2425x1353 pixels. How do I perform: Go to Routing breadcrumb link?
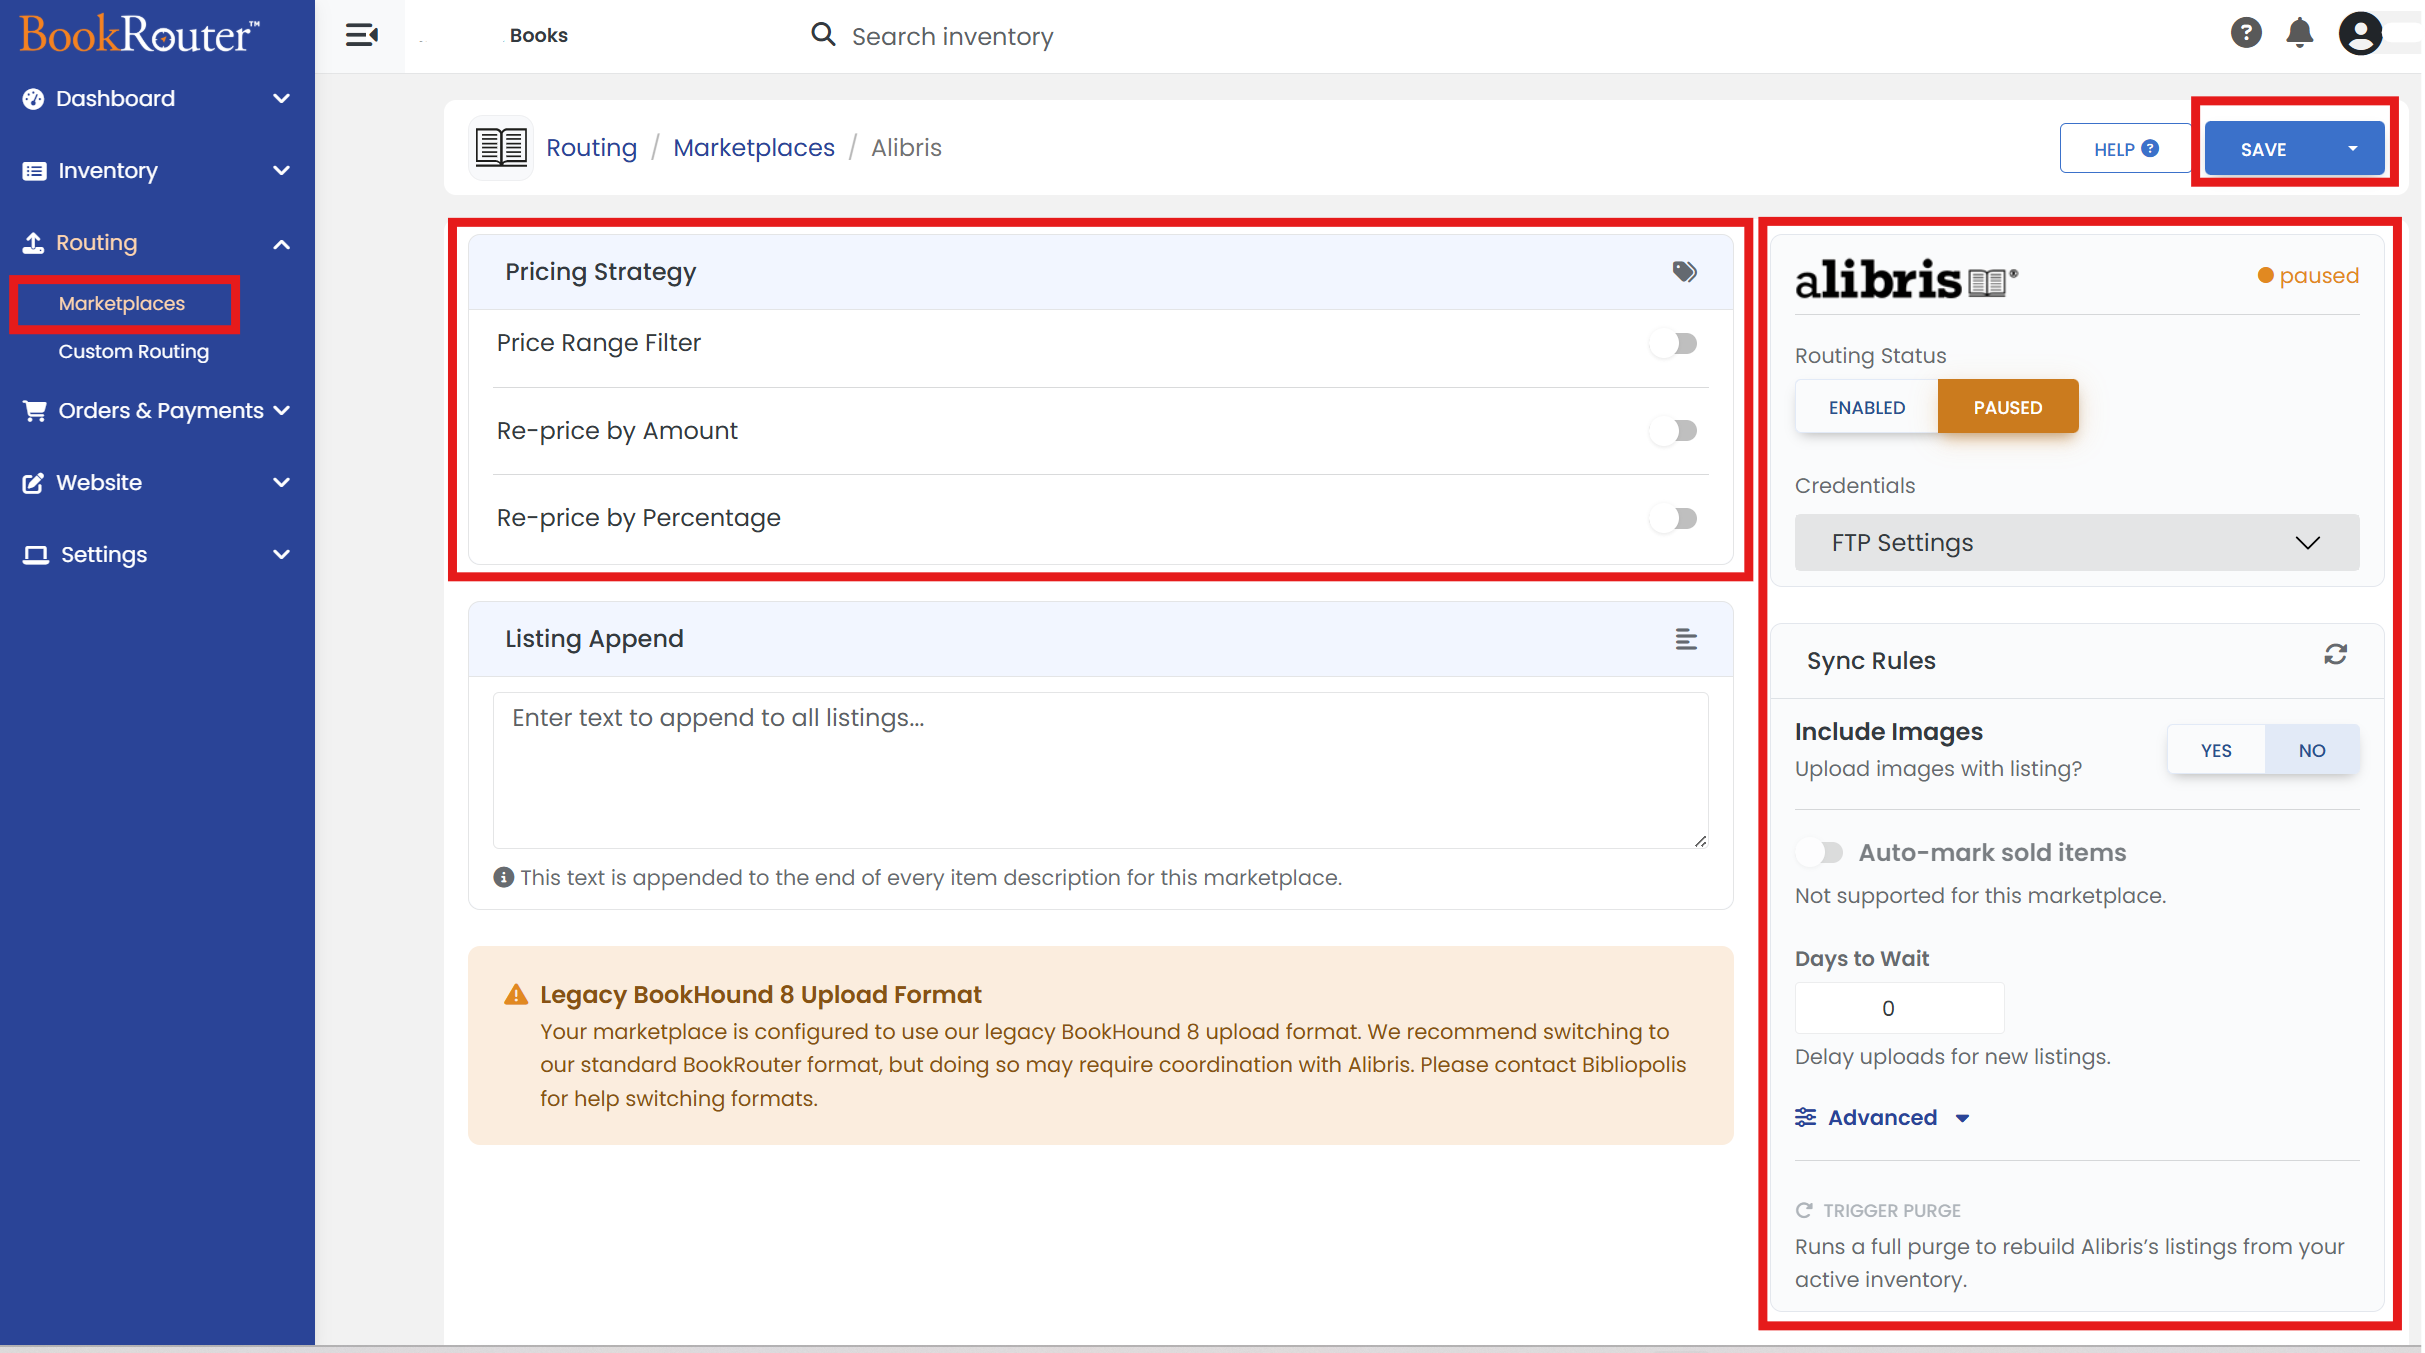point(591,147)
